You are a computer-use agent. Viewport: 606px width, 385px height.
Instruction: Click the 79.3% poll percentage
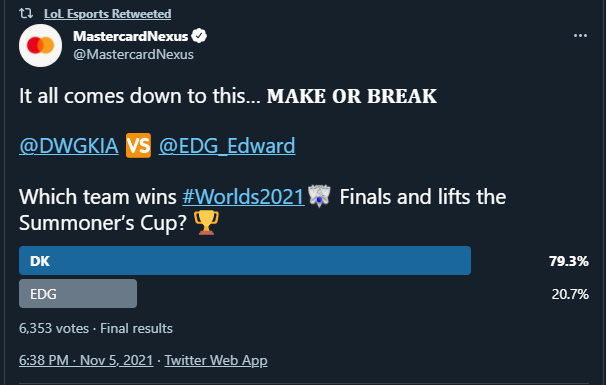pos(569,261)
